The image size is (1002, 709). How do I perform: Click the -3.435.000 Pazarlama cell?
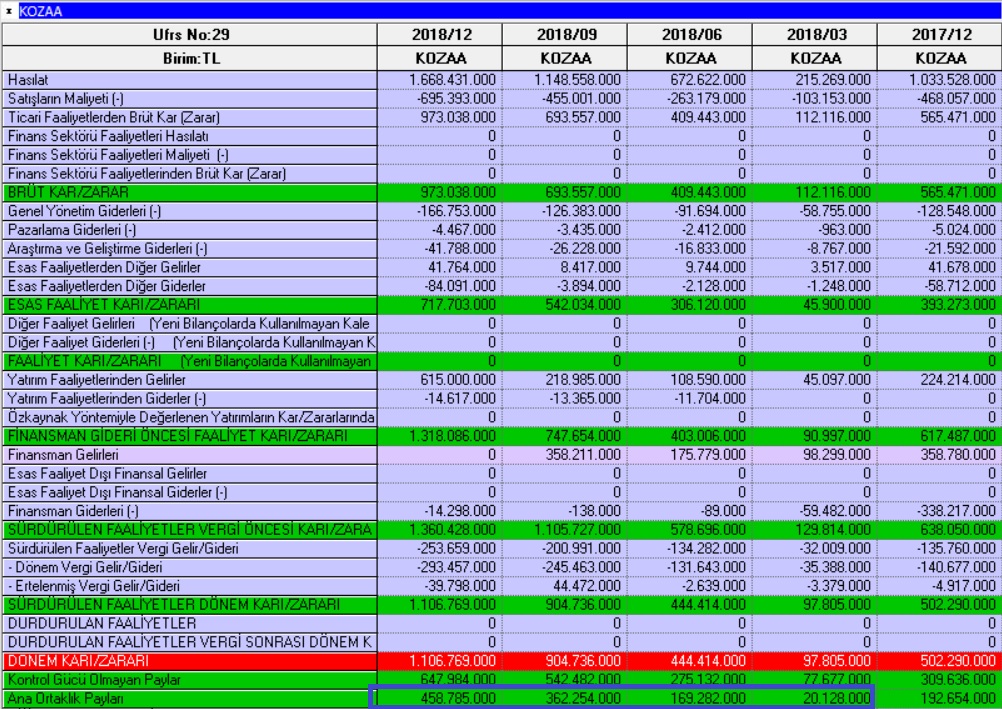565,230
